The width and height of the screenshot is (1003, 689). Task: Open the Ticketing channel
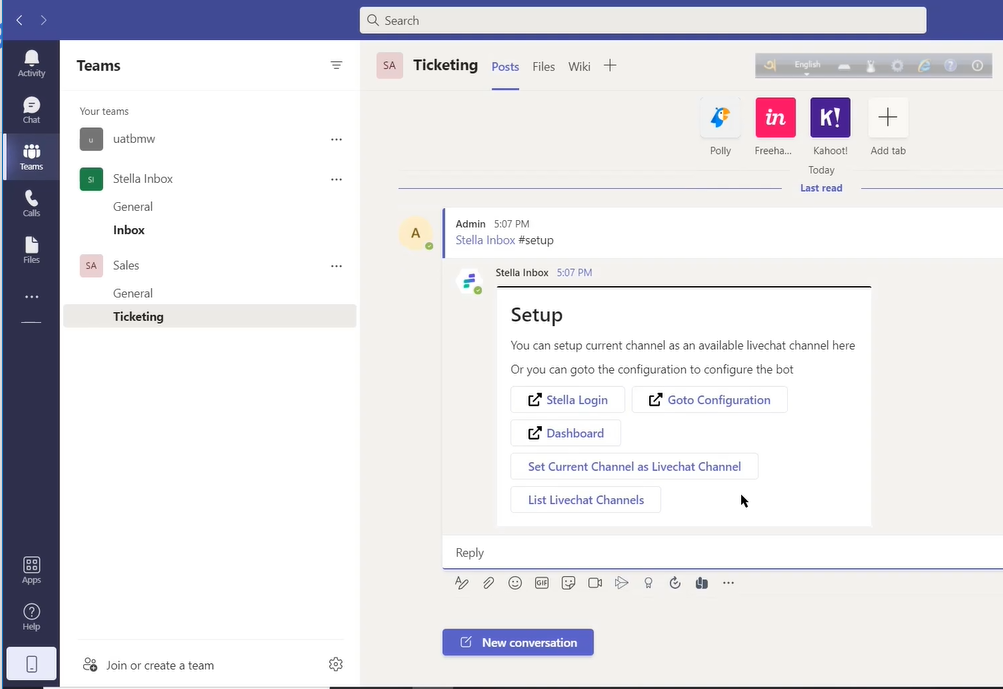tap(210, 316)
